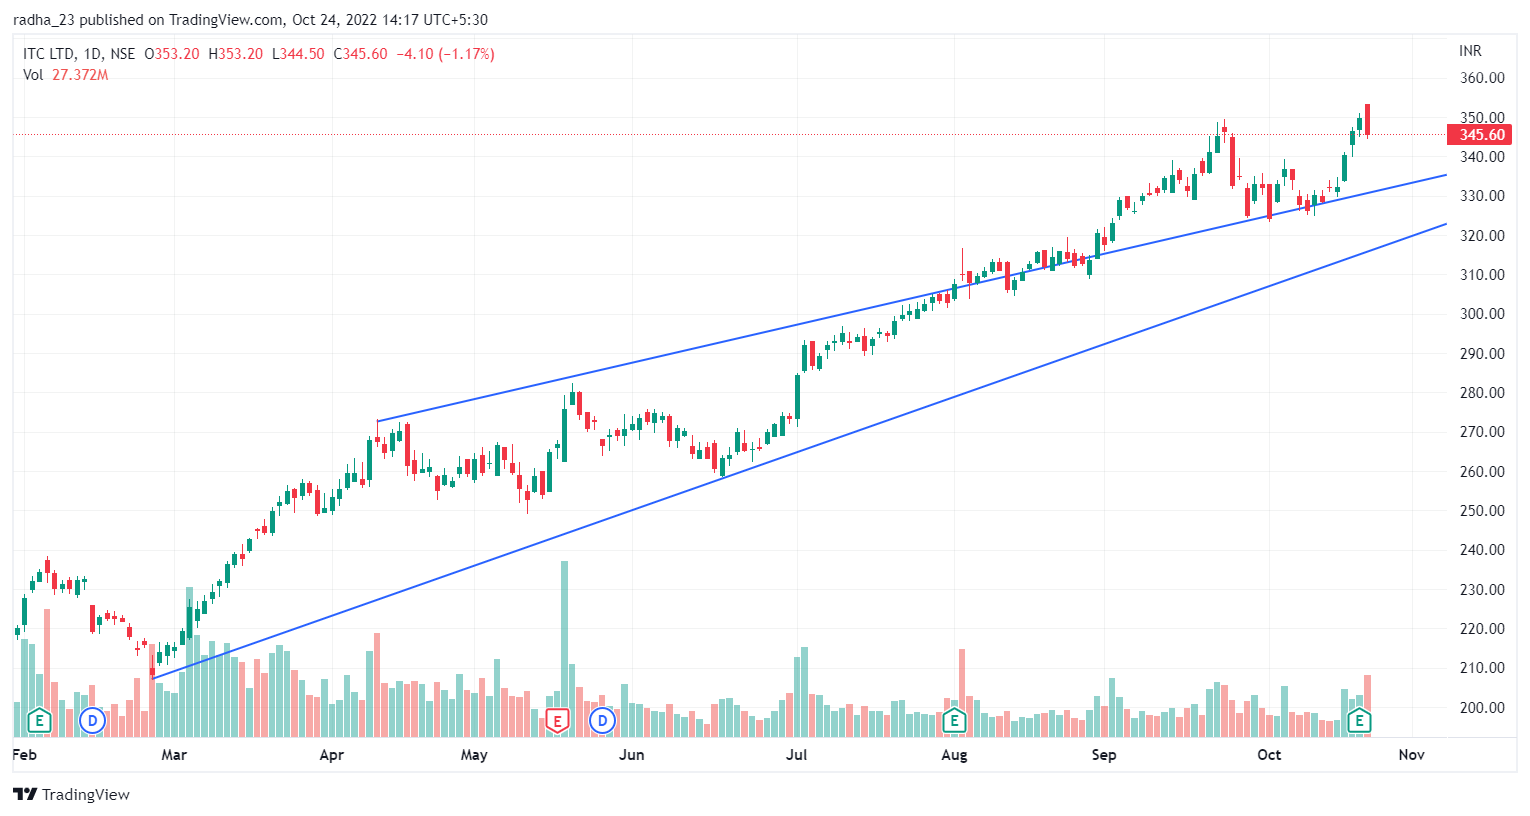The image size is (1530, 816).
Task: Click the 360.00 price axis label
Action: [1482, 78]
